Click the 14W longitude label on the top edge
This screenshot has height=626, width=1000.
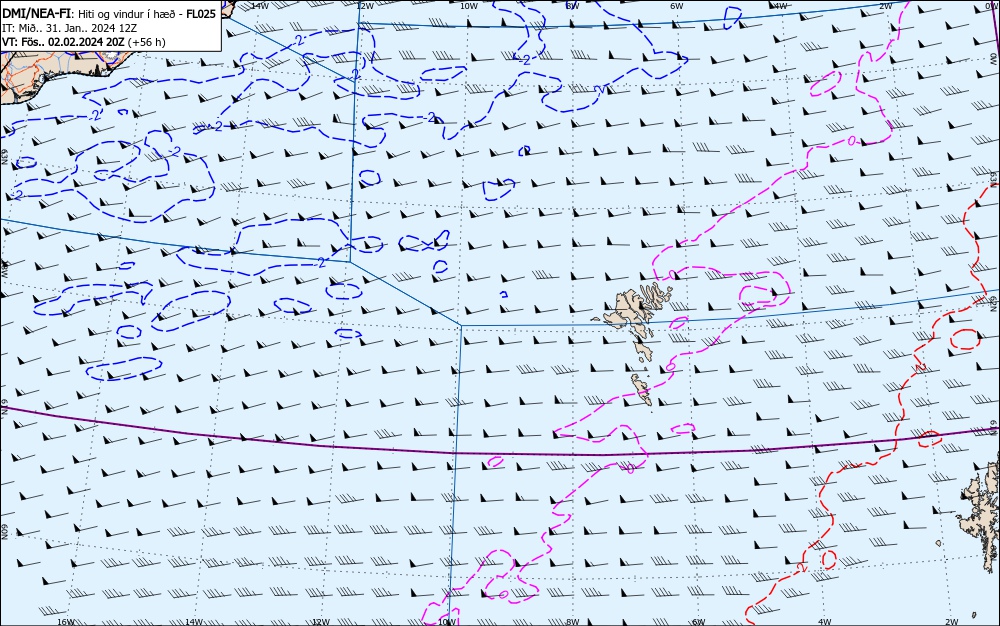[x=260, y=6]
